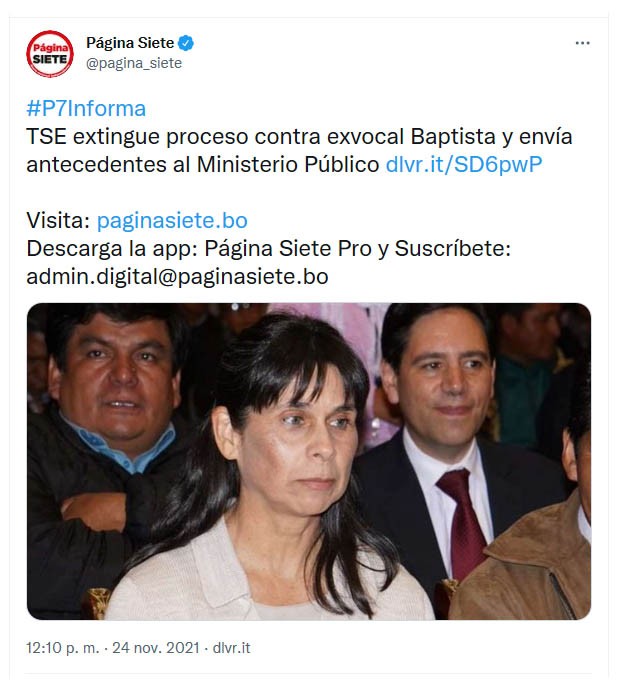620x691 pixels.
Task: Click the blue verified badge icon
Action: (x=186, y=43)
